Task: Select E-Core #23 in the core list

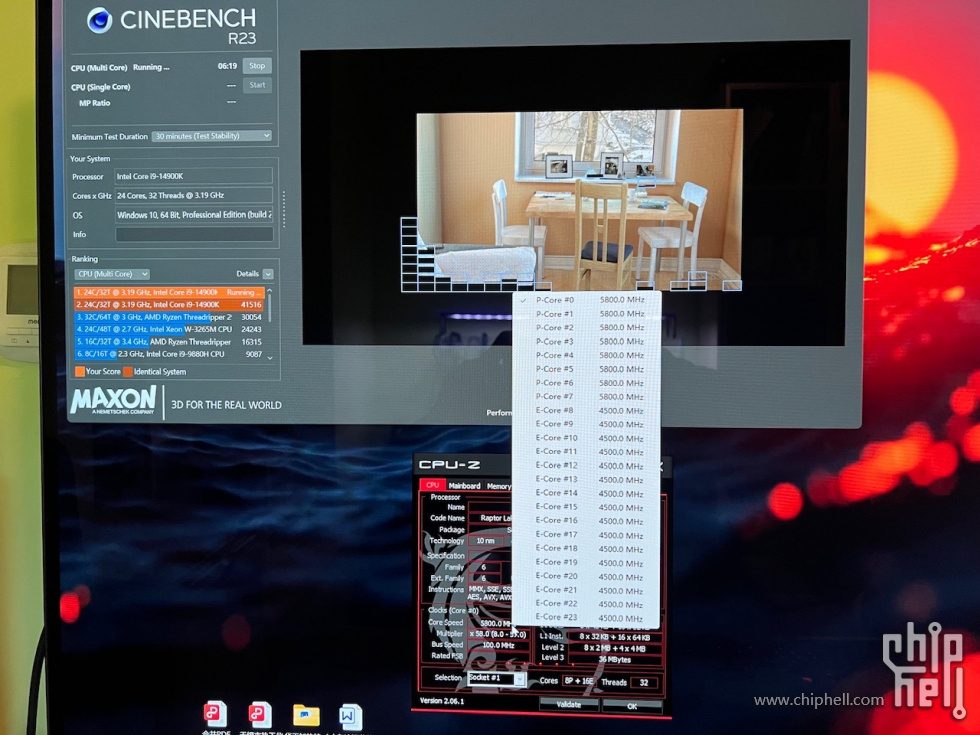Action: click(586, 618)
